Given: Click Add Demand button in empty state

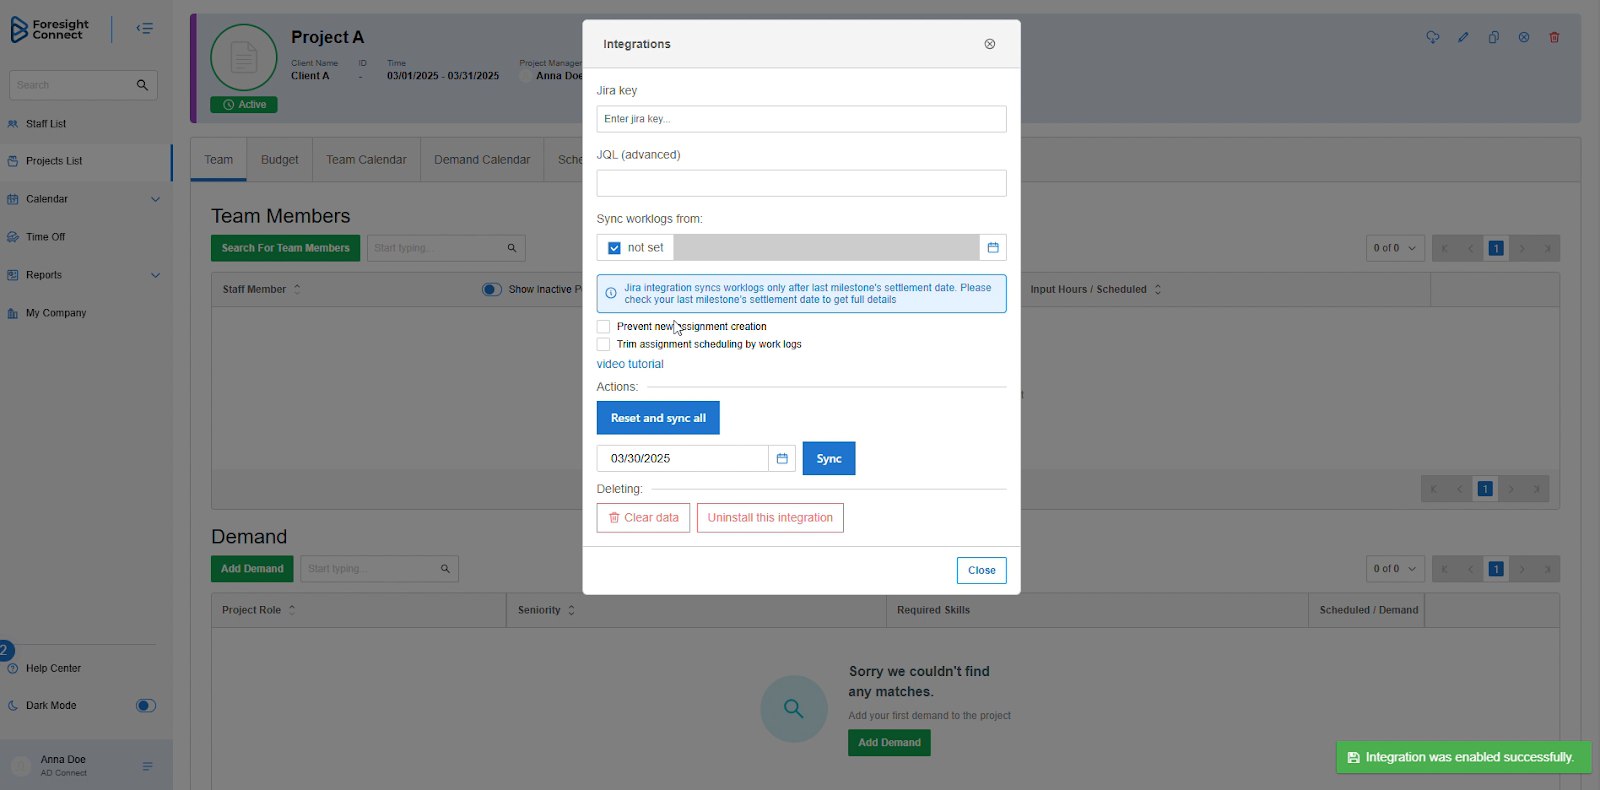Looking at the screenshot, I should (889, 743).
